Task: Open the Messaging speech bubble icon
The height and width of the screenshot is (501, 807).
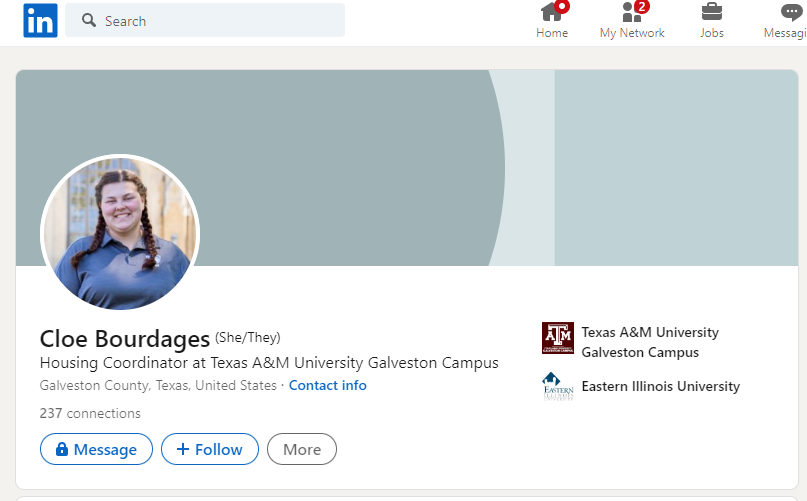Action: point(791,12)
